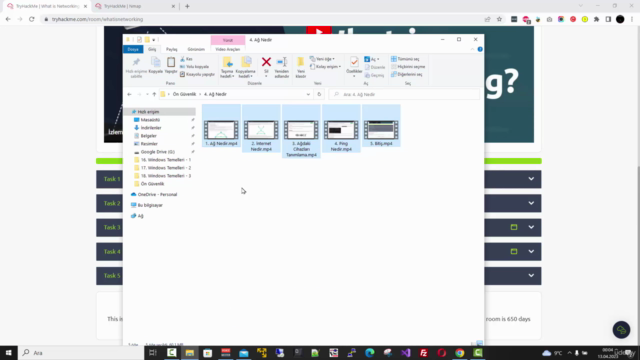Open Visual Studio from the taskbar
640x360 pixels.
[x=405, y=353]
